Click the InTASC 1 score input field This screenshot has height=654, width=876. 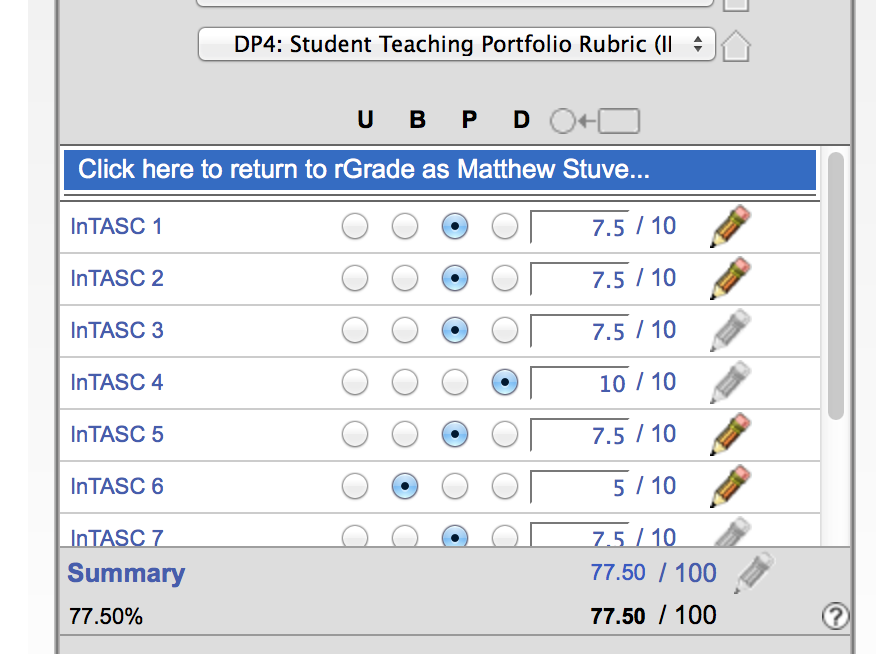(580, 227)
